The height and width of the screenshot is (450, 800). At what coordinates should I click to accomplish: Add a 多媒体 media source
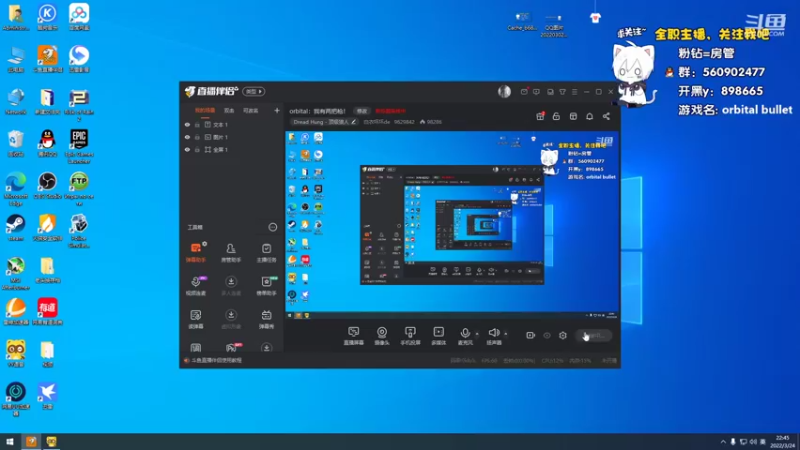click(438, 336)
